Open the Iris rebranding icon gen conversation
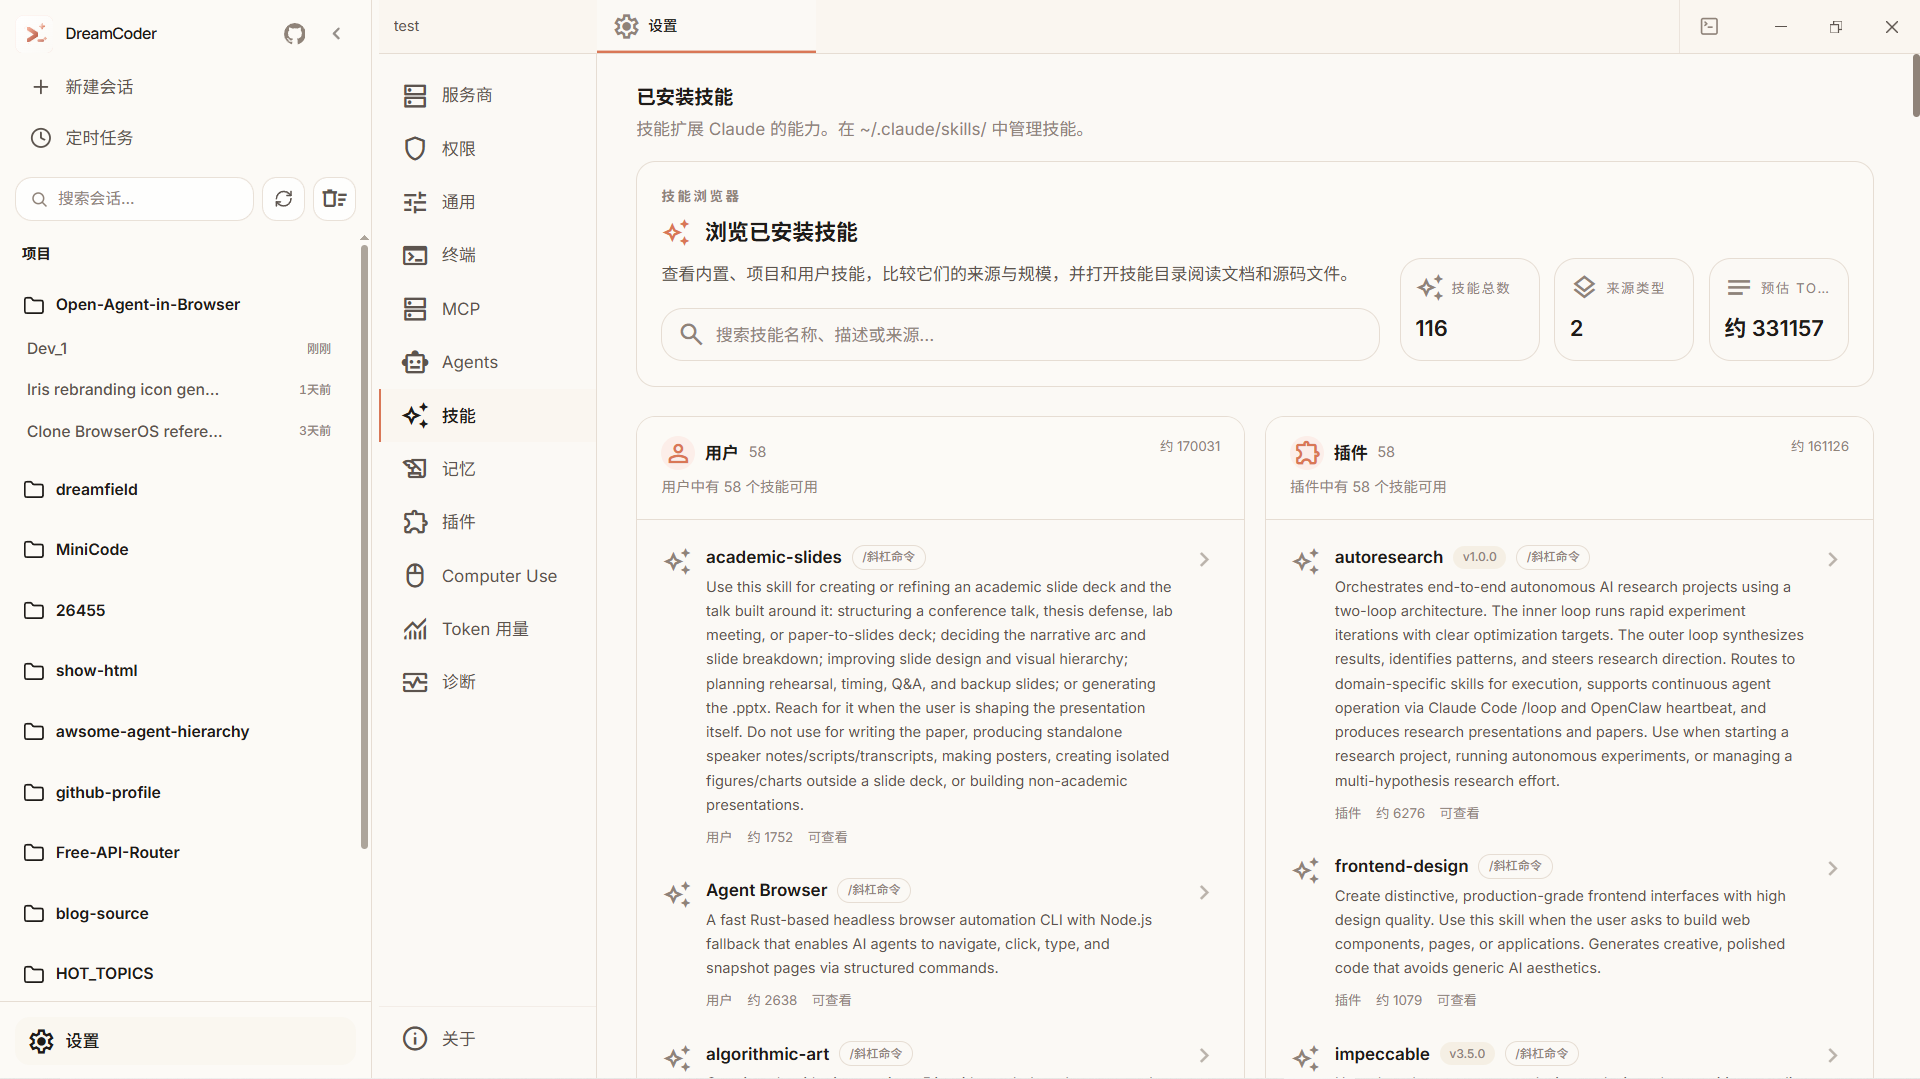This screenshot has height=1079, width=1920. pos(180,390)
